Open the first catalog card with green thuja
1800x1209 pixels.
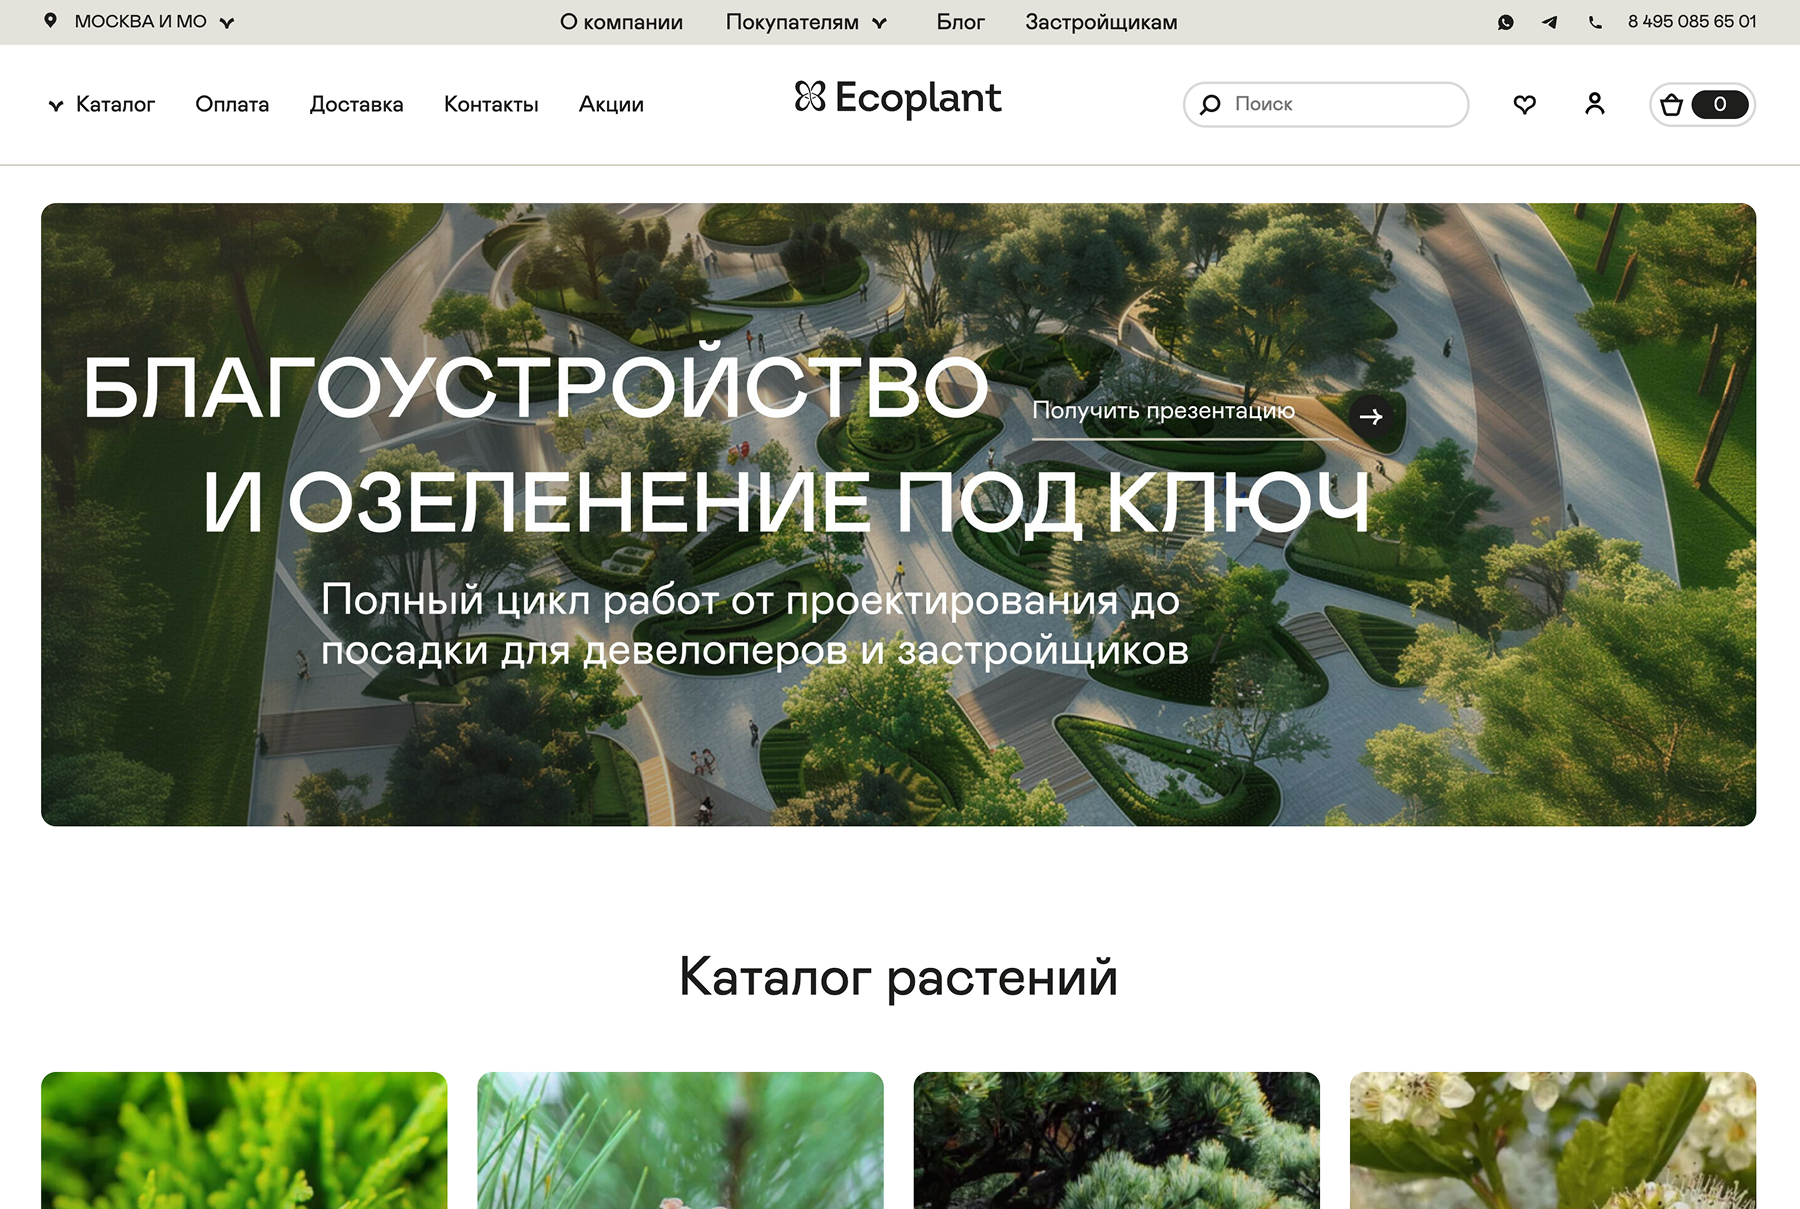tap(244, 1140)
